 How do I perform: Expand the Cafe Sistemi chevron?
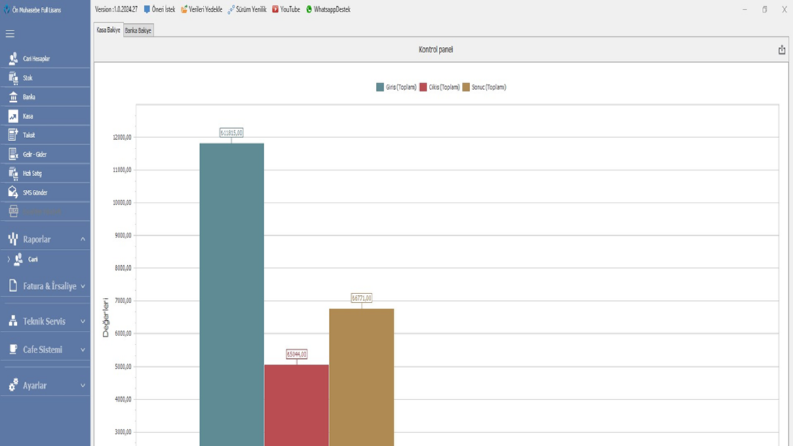[x=82, y=350]
